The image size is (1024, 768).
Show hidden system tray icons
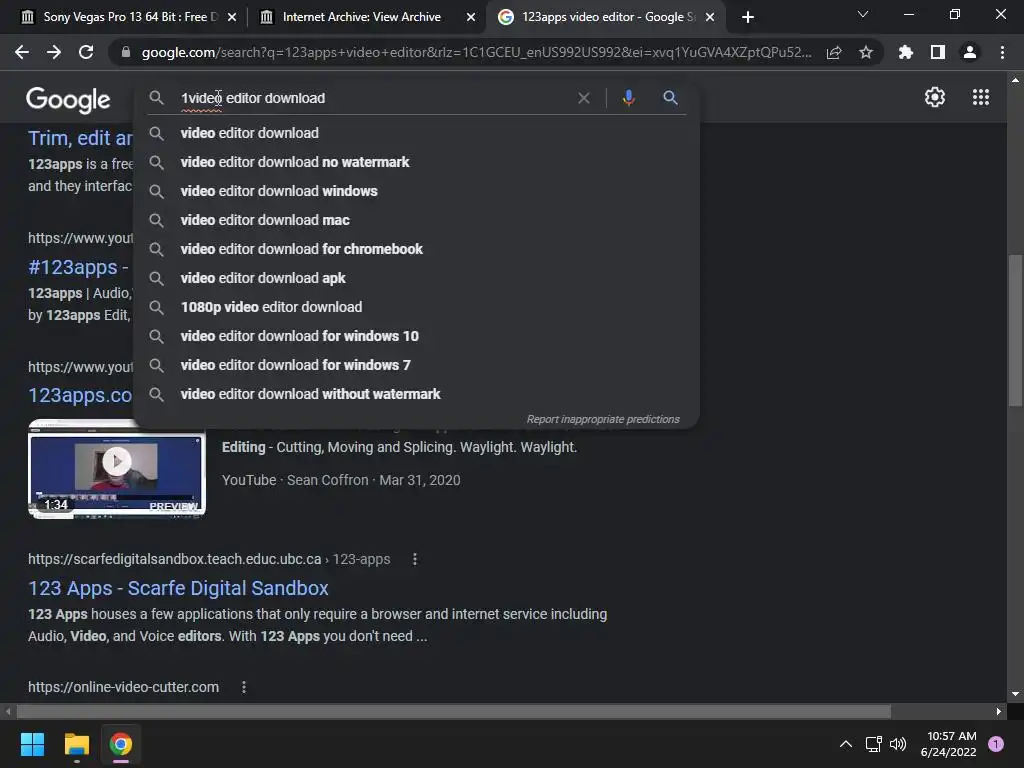click(846, 744)
